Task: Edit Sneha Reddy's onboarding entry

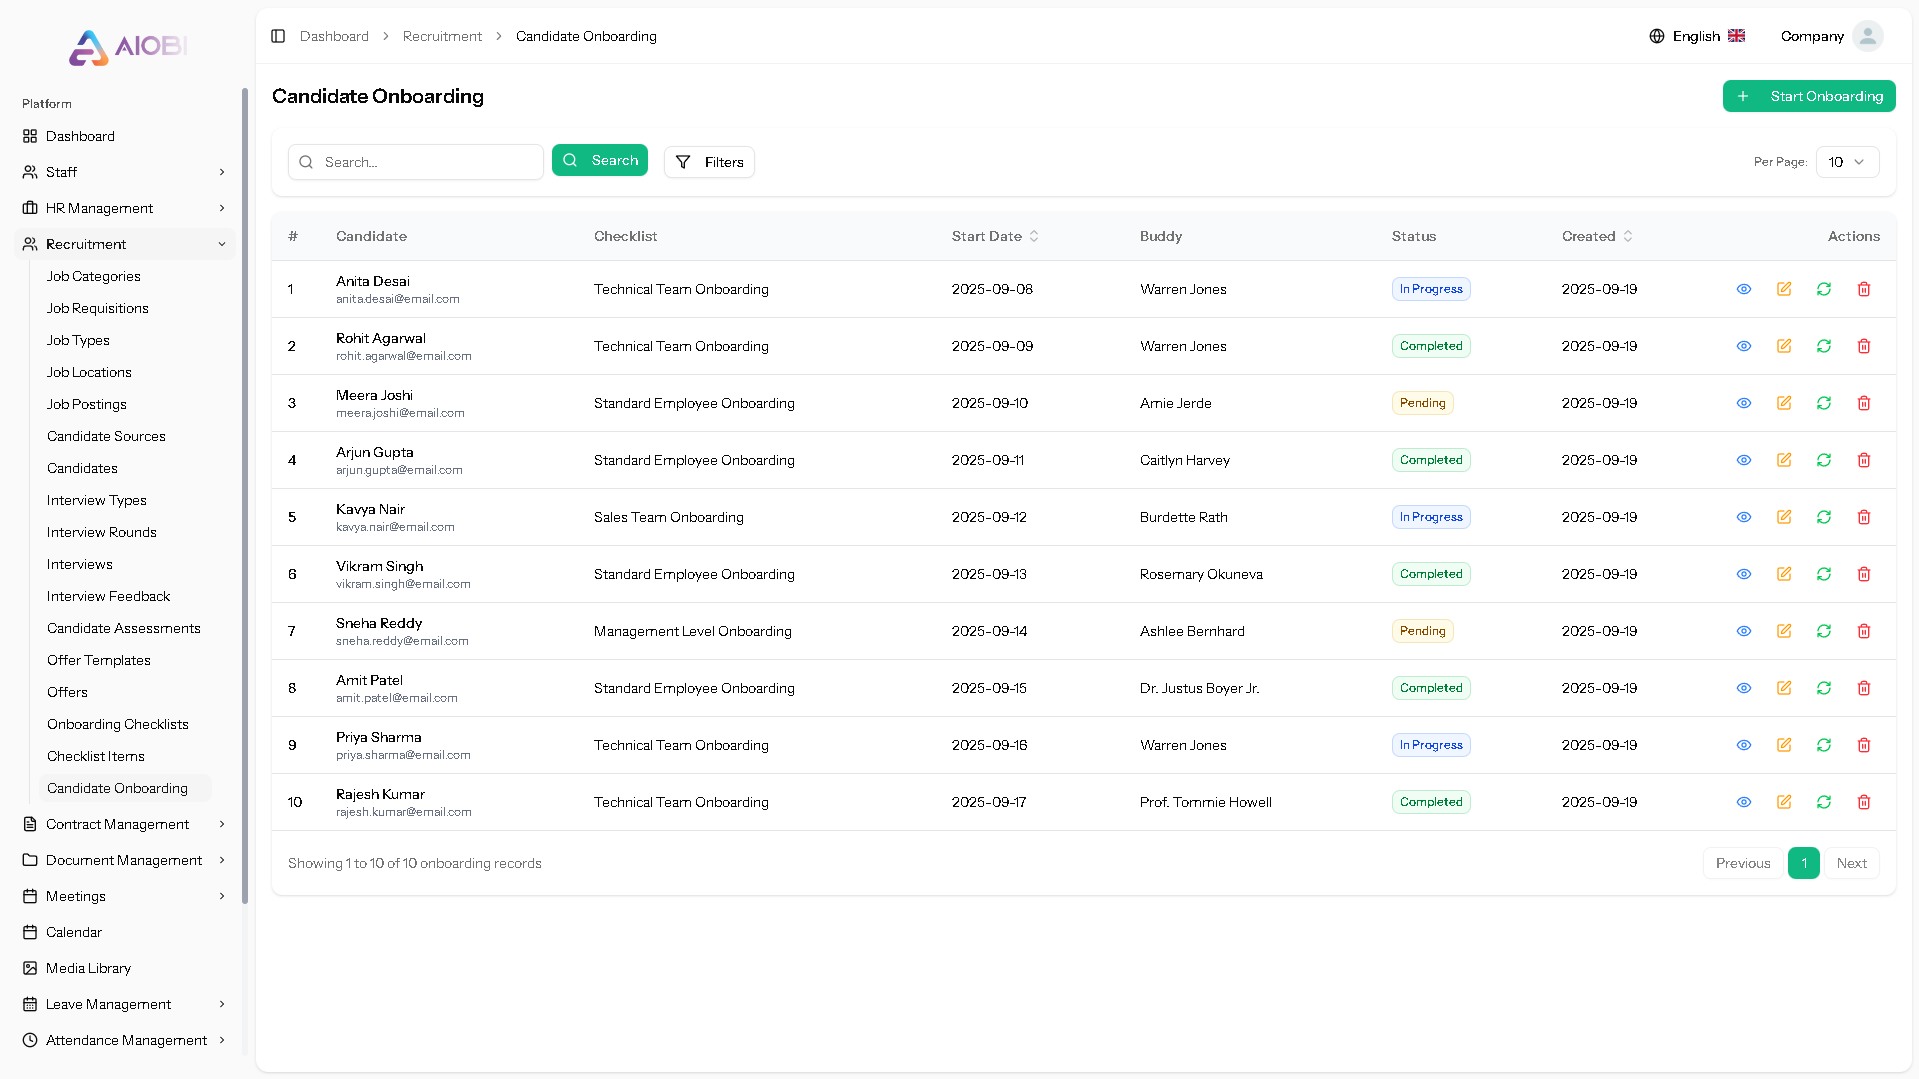Action: 1784,631
